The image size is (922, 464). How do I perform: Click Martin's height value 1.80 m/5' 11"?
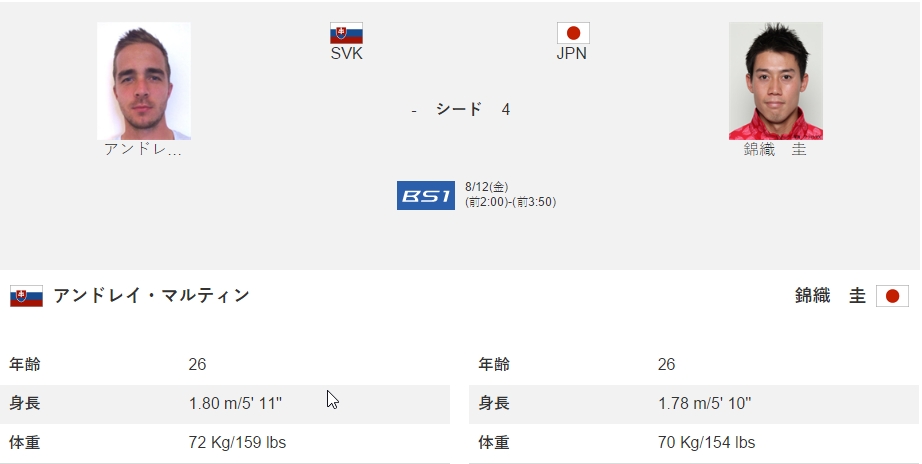[235, 403]
